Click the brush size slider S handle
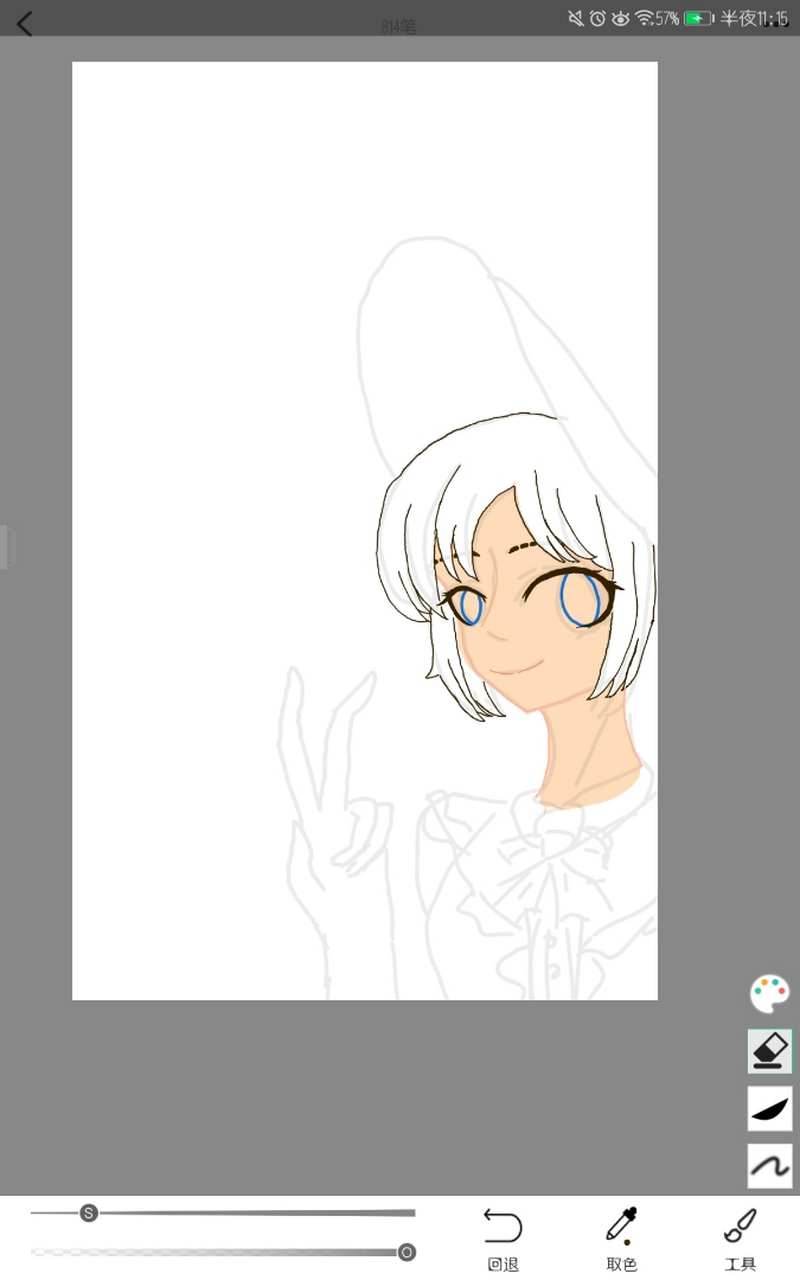 89,1213
